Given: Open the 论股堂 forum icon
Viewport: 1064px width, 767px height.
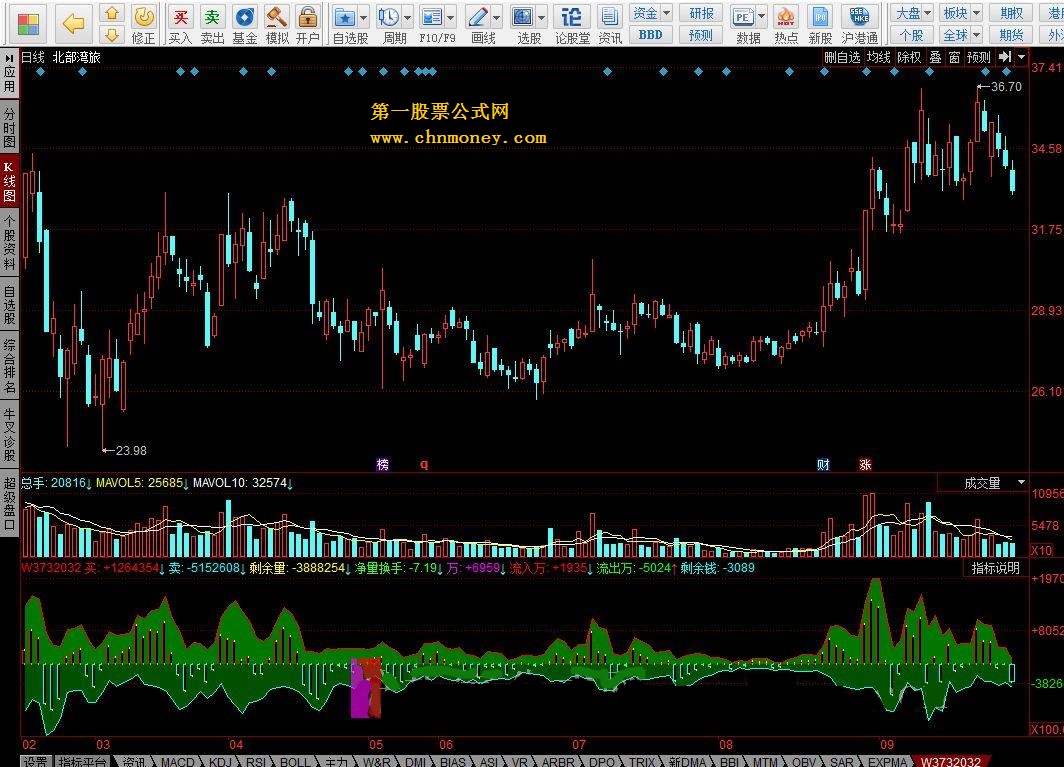Looking at the screenshot, I should [x=572, y=17].
